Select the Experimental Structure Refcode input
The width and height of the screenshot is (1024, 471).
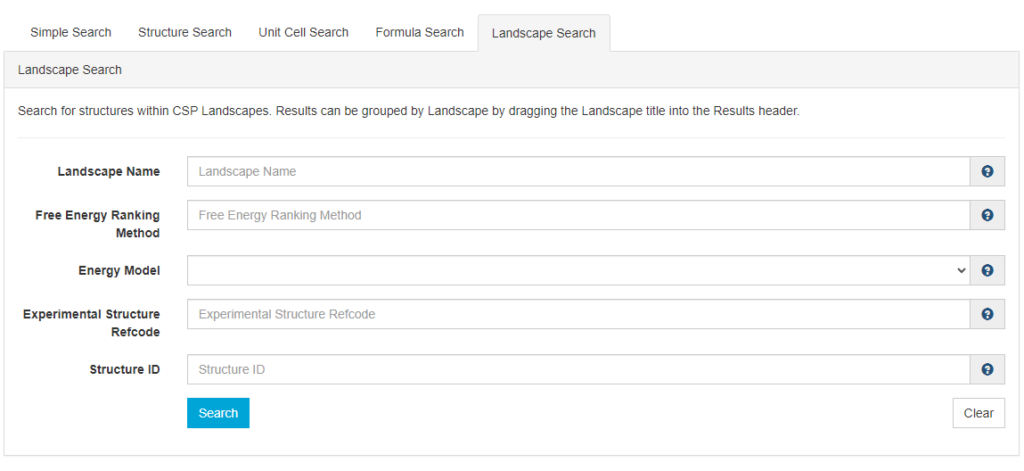[578, 314]
